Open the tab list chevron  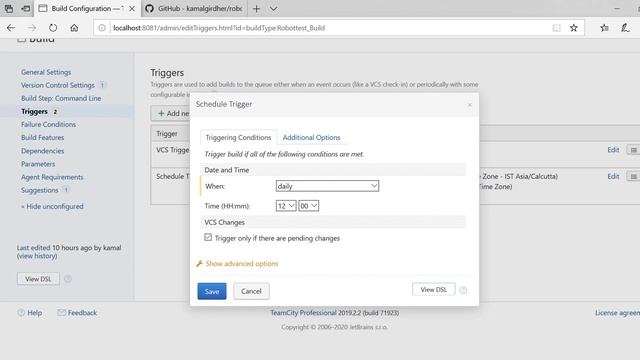click(273, 9)
